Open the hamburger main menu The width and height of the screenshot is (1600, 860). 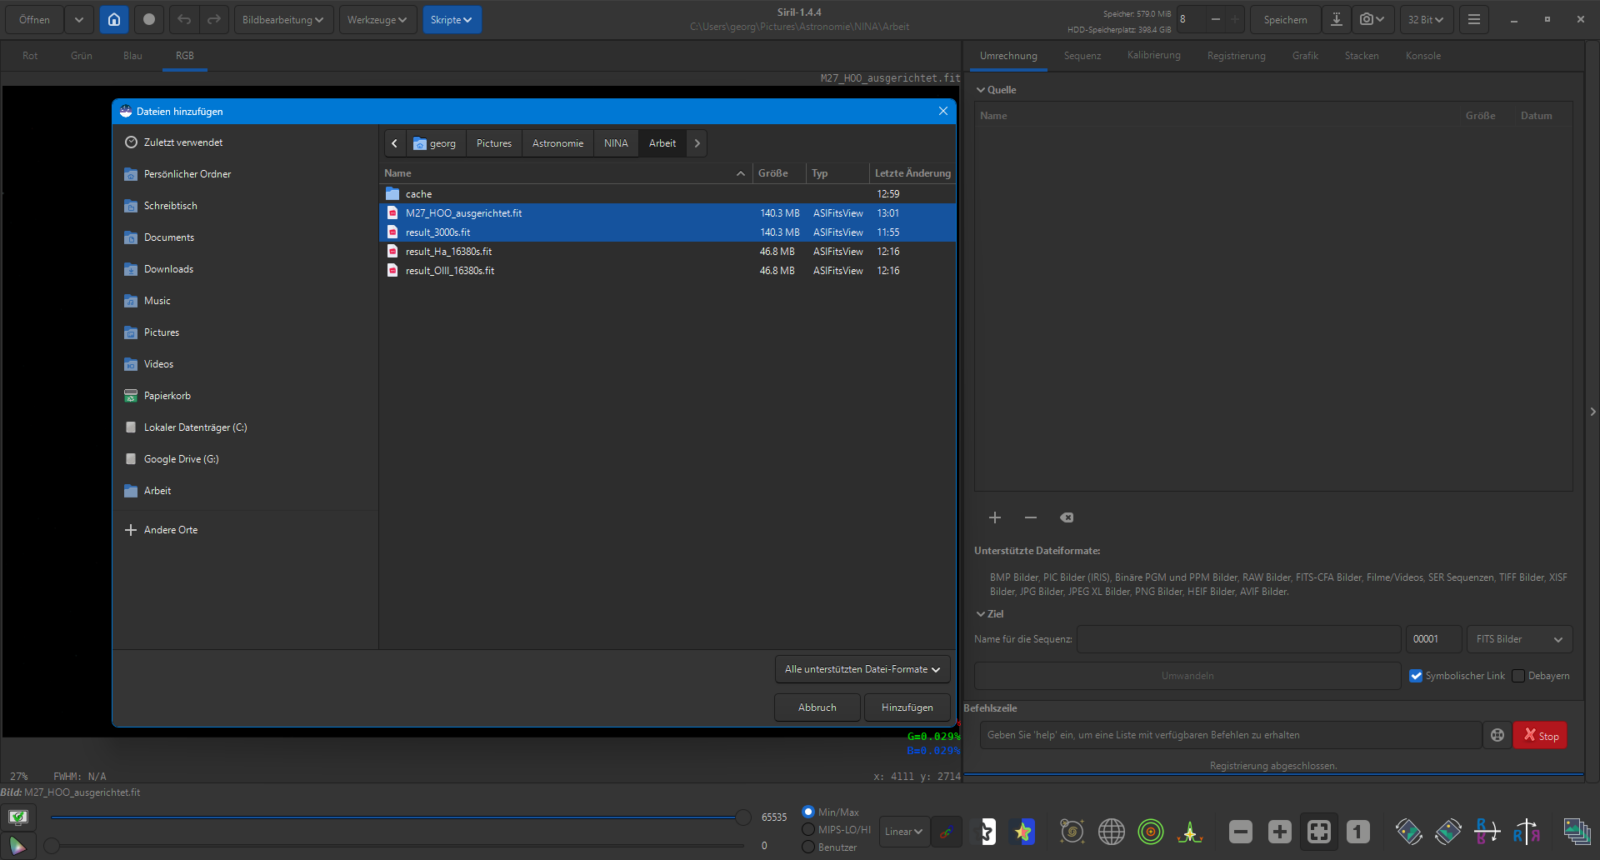[1474, 20]
